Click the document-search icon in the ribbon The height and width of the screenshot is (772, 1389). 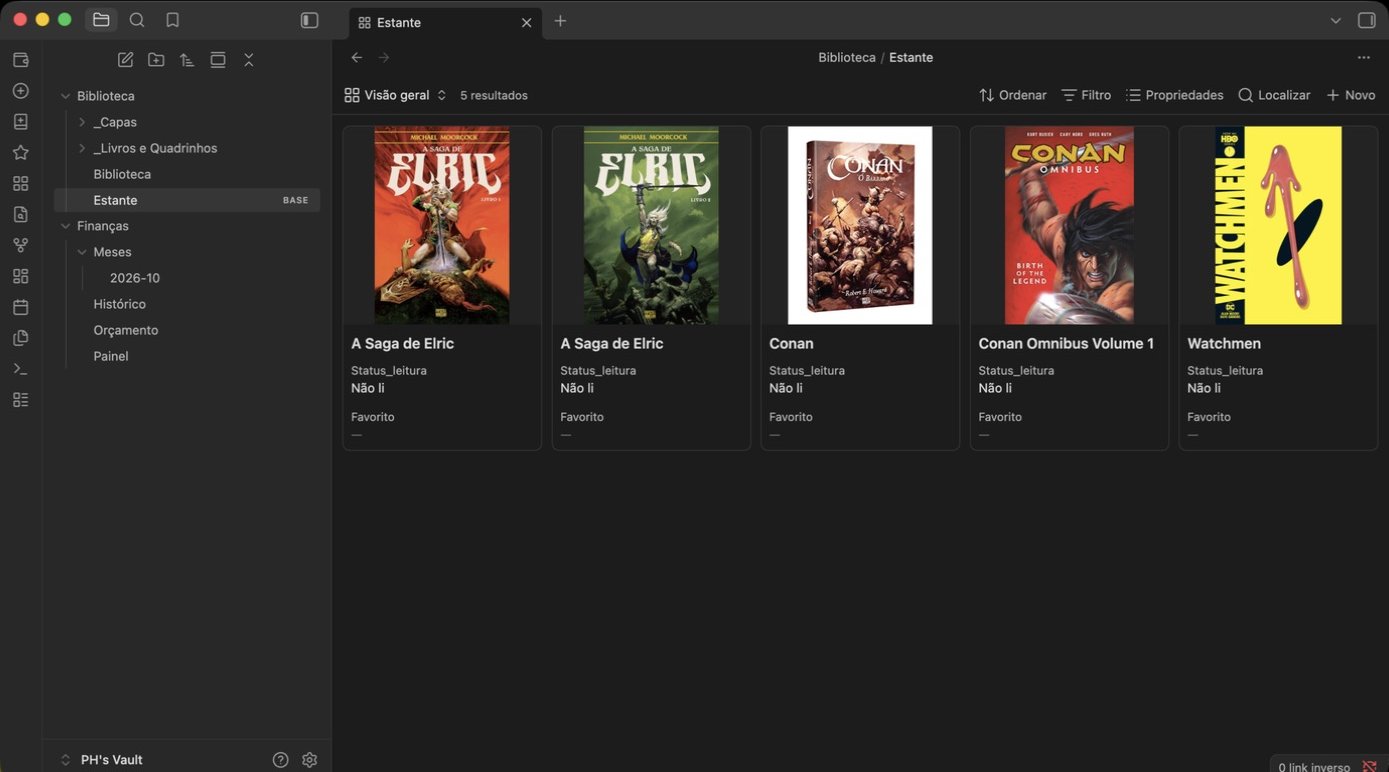pos(21,214)
